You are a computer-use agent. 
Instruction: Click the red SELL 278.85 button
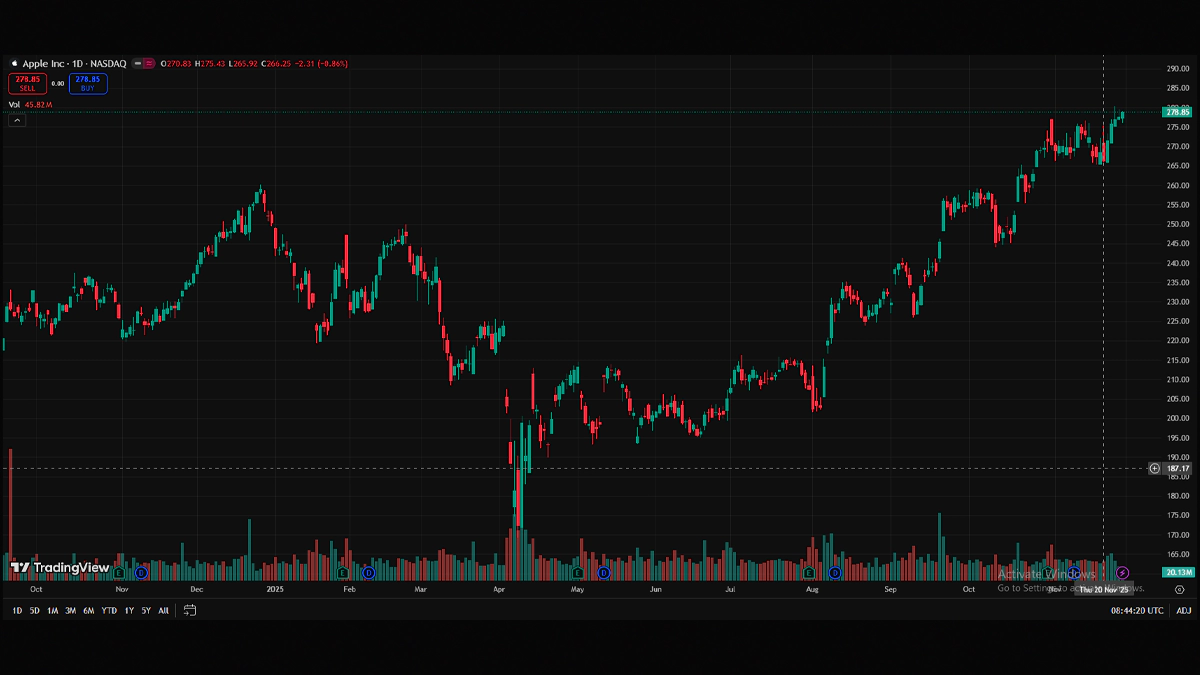[27, 83]
